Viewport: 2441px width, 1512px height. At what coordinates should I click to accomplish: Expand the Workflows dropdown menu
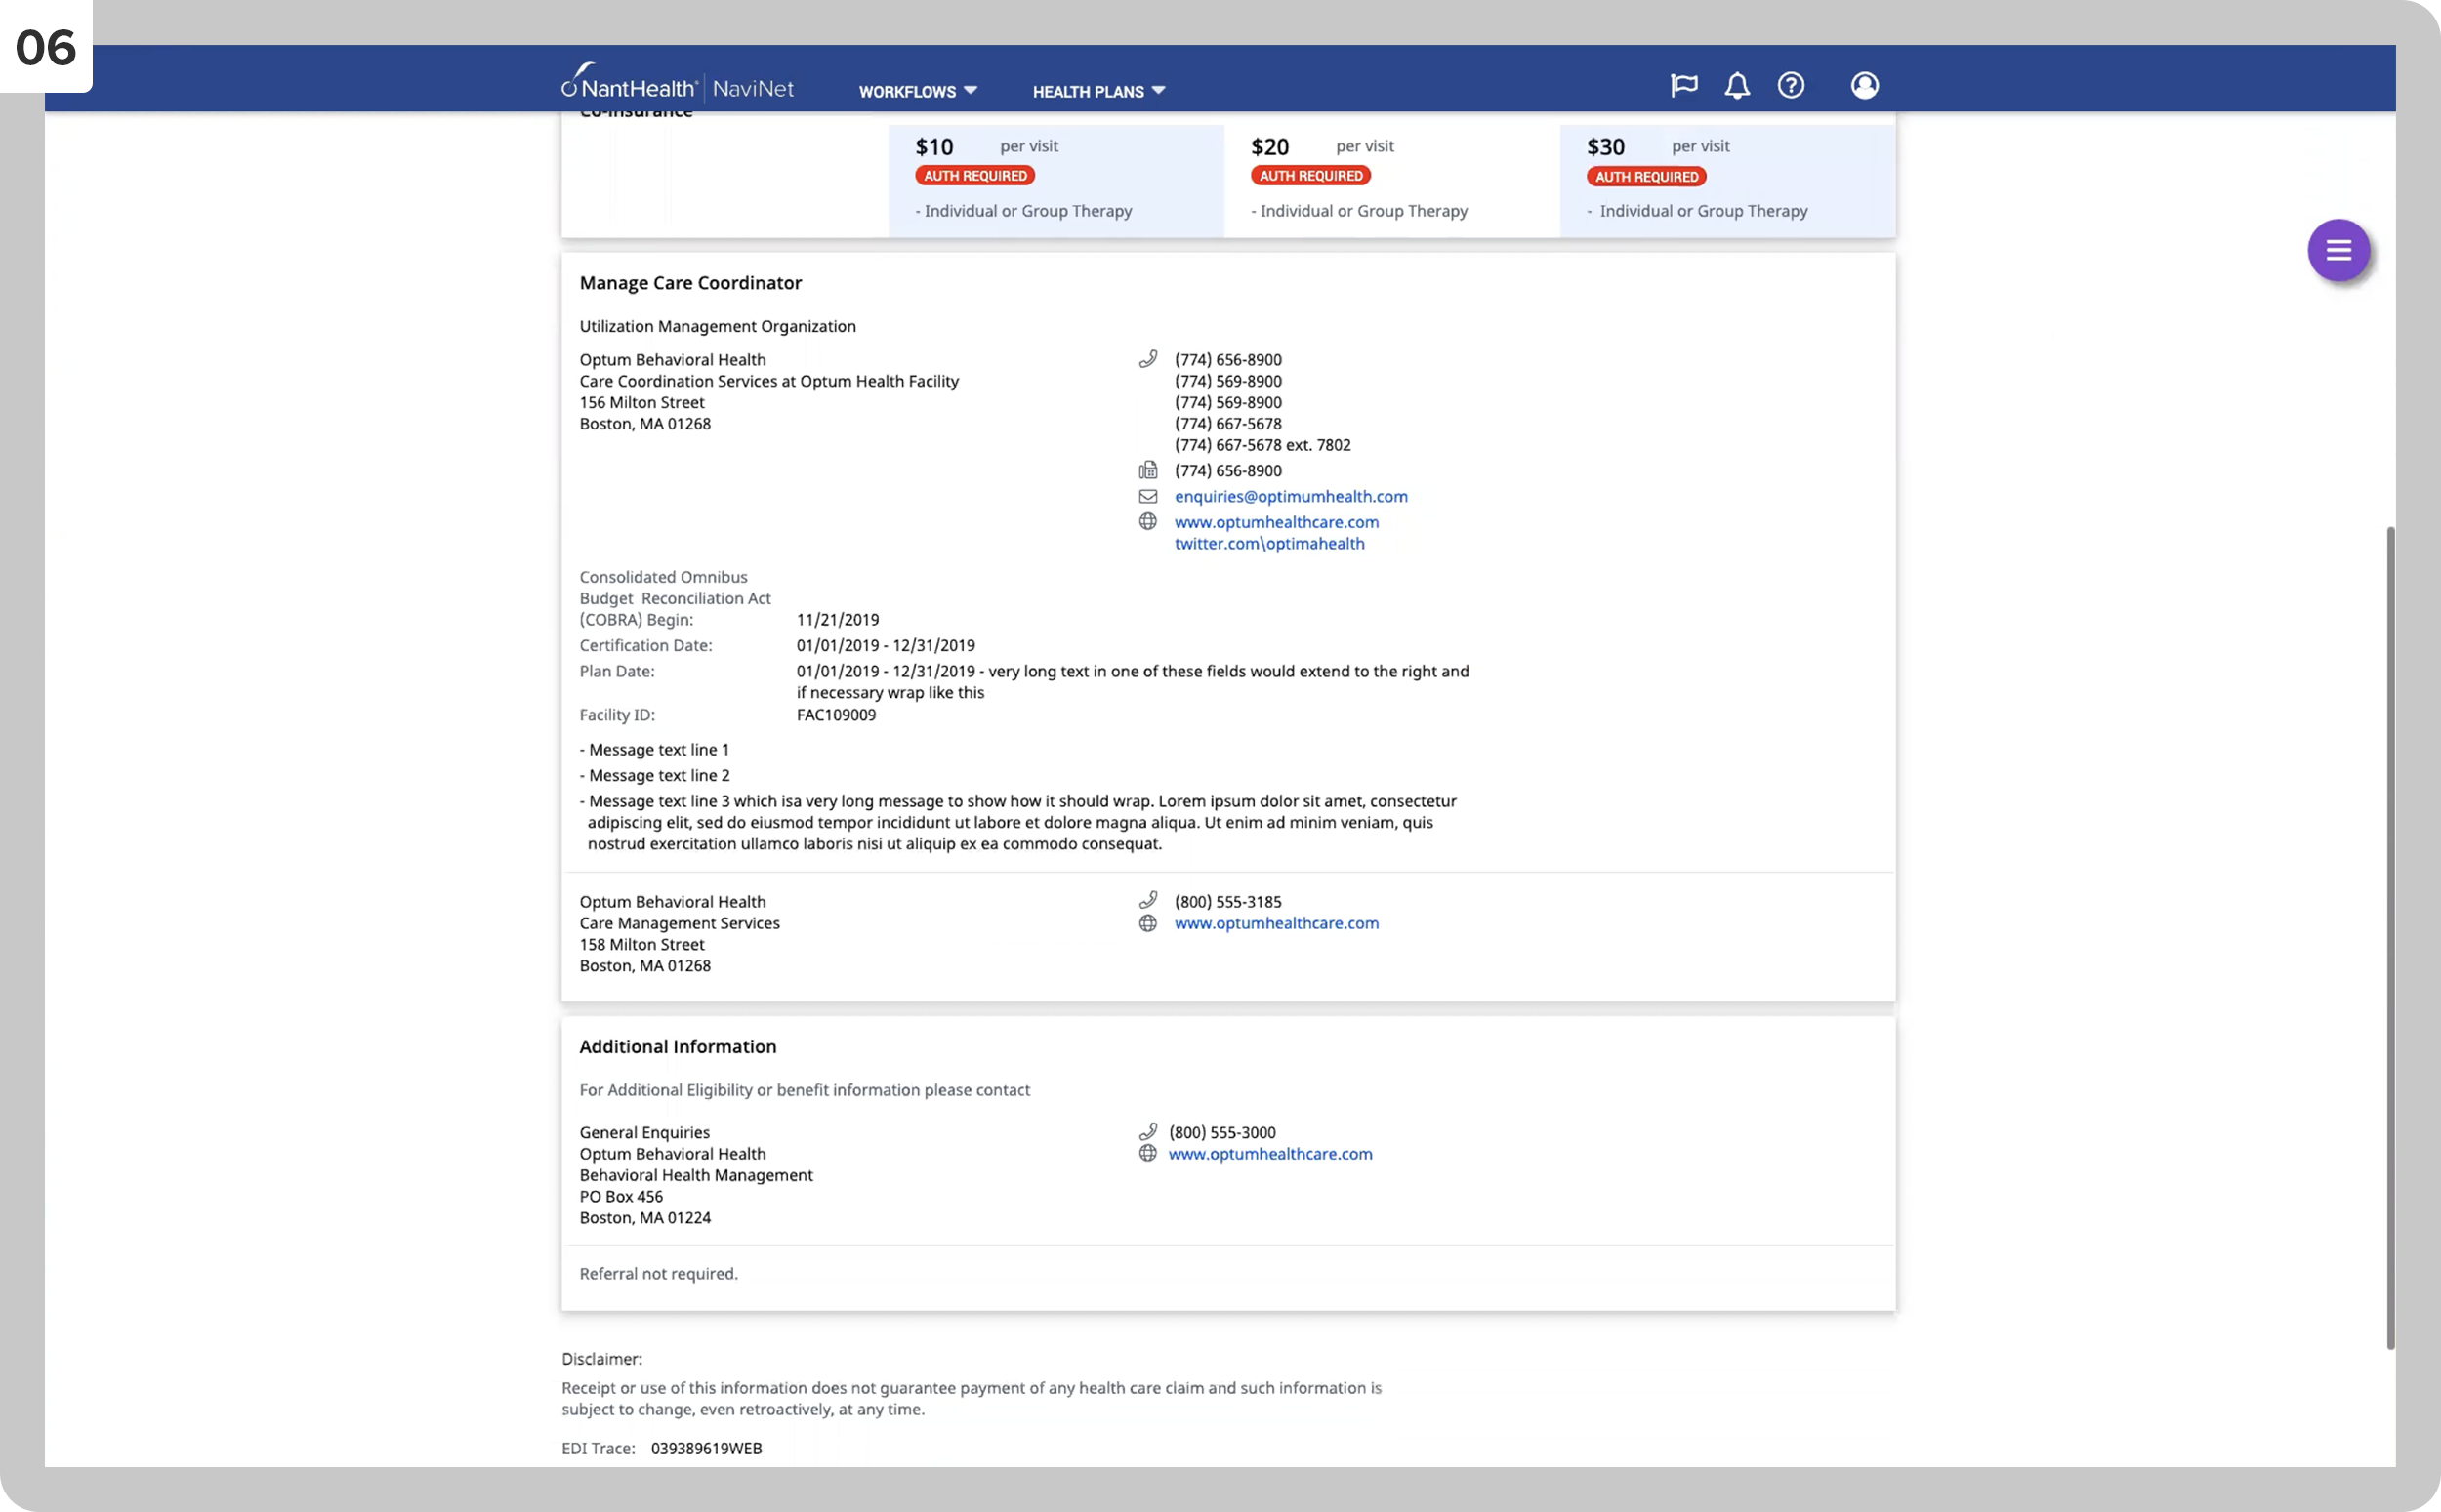pyautogui.click(x=918, y=91)
